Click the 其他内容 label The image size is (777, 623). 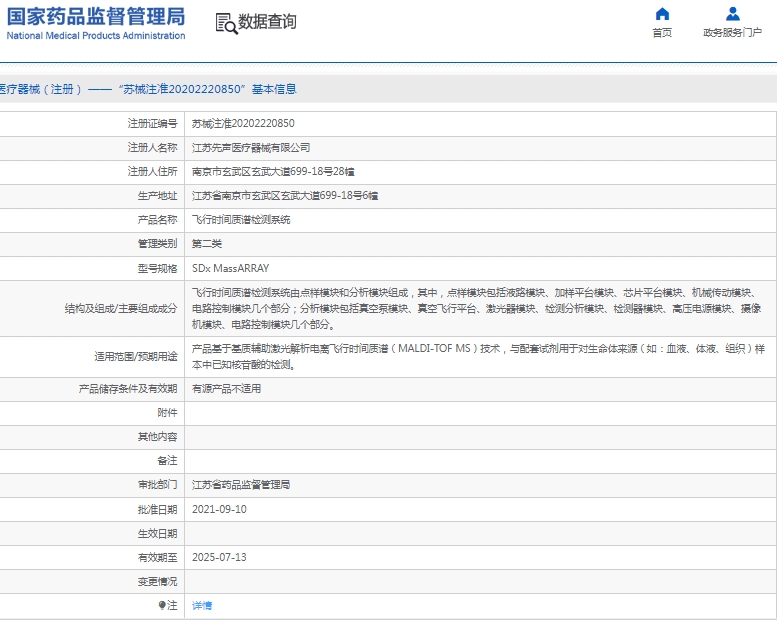click(x=157, y=437)
